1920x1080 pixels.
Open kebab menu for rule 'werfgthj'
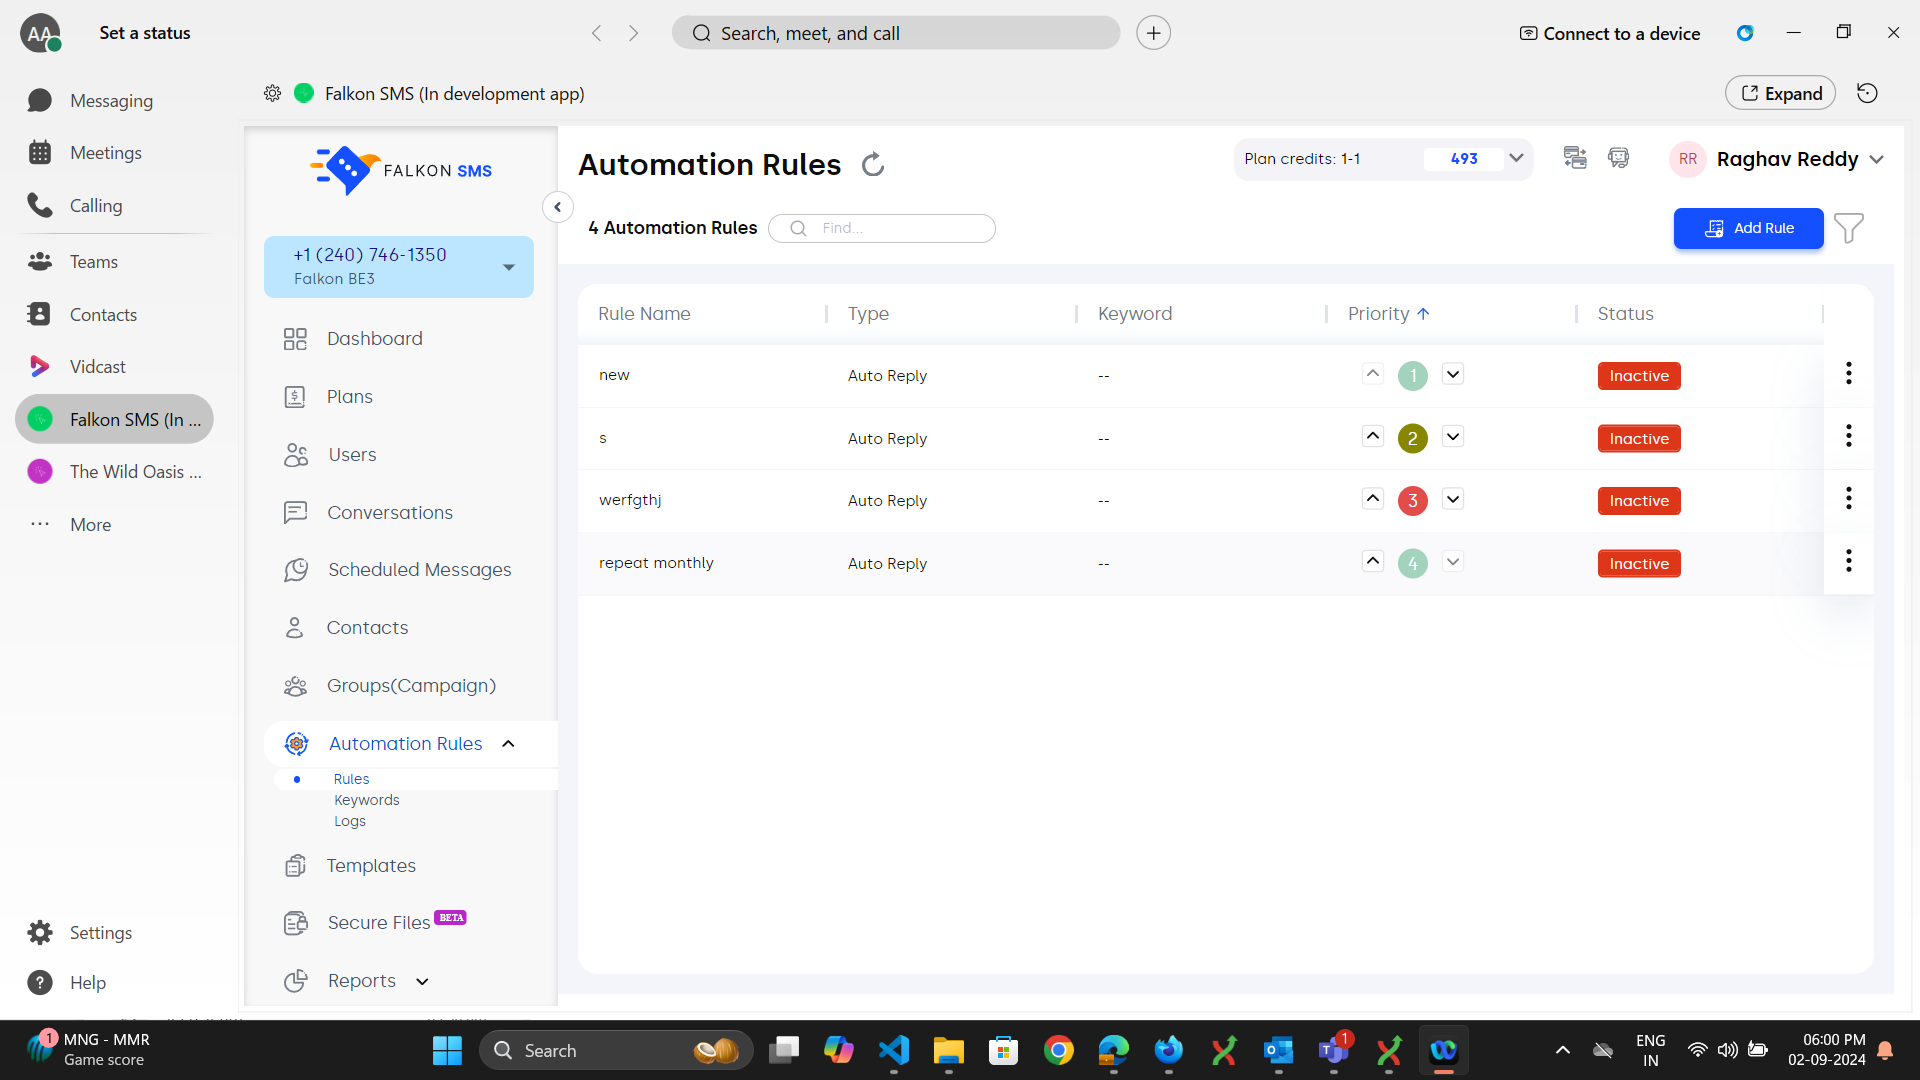click(x=1848, y=498)
